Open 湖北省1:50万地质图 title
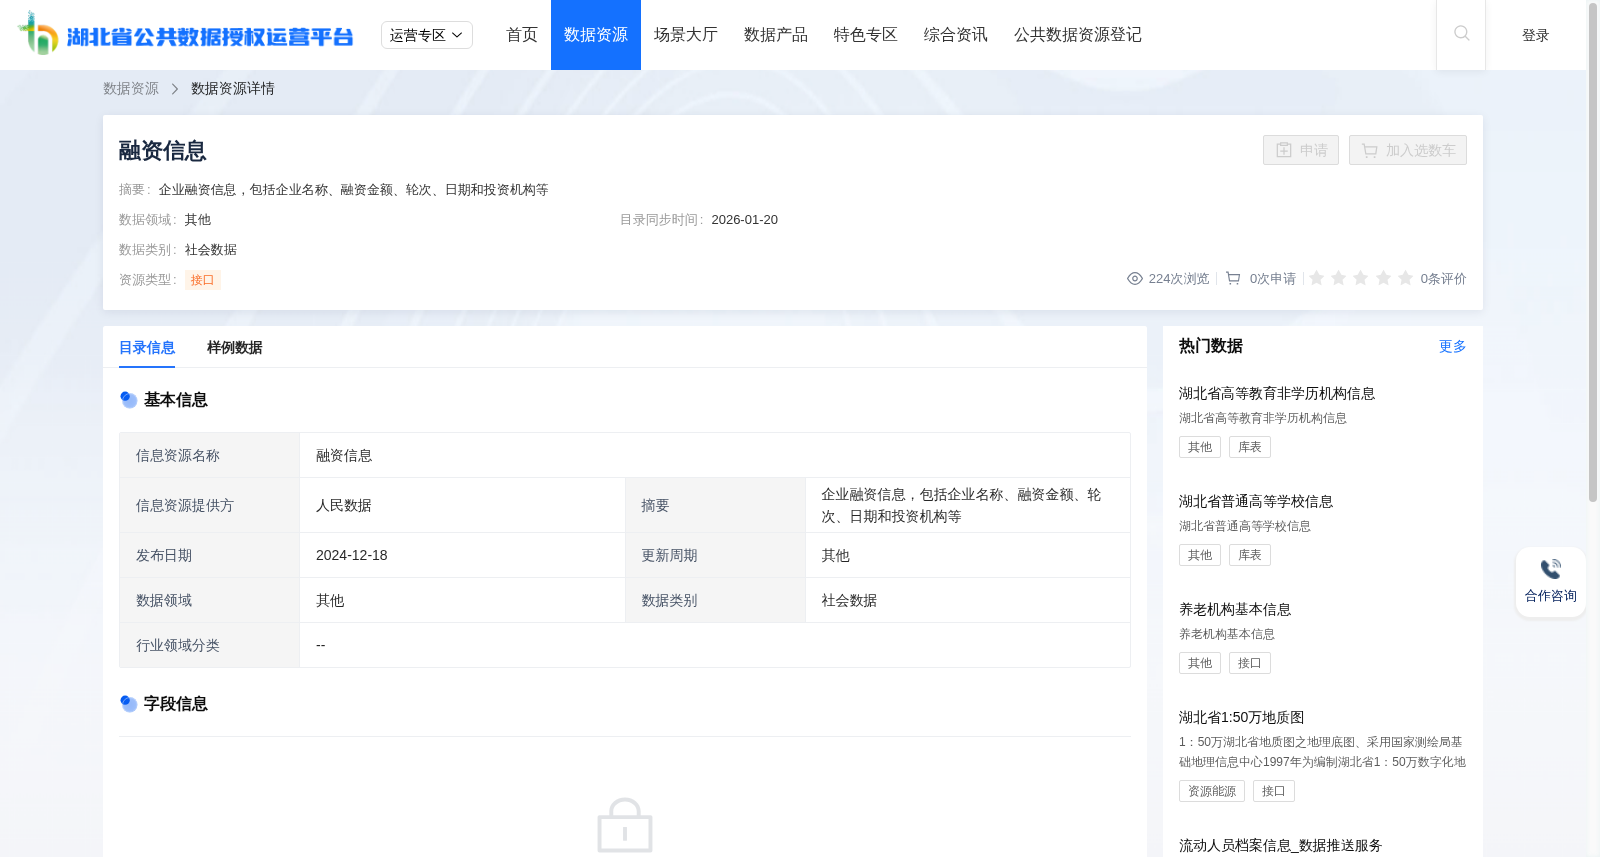 pyautogui.click(x=1242, y=718)
